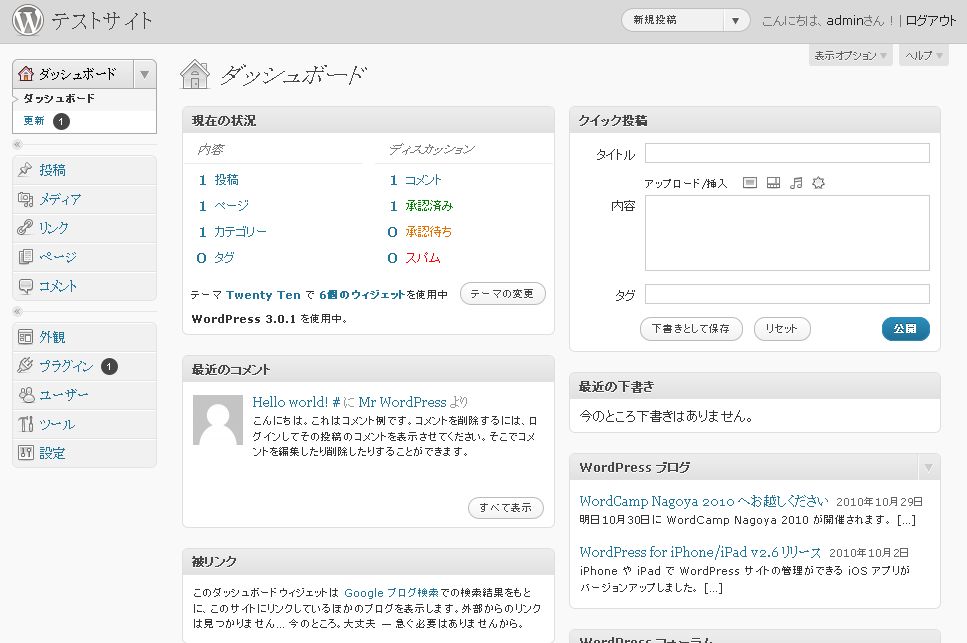This screenshot has height=643, width=967.
Task: Expand the 表示オプション screen options tab
Action: [850, 55]
